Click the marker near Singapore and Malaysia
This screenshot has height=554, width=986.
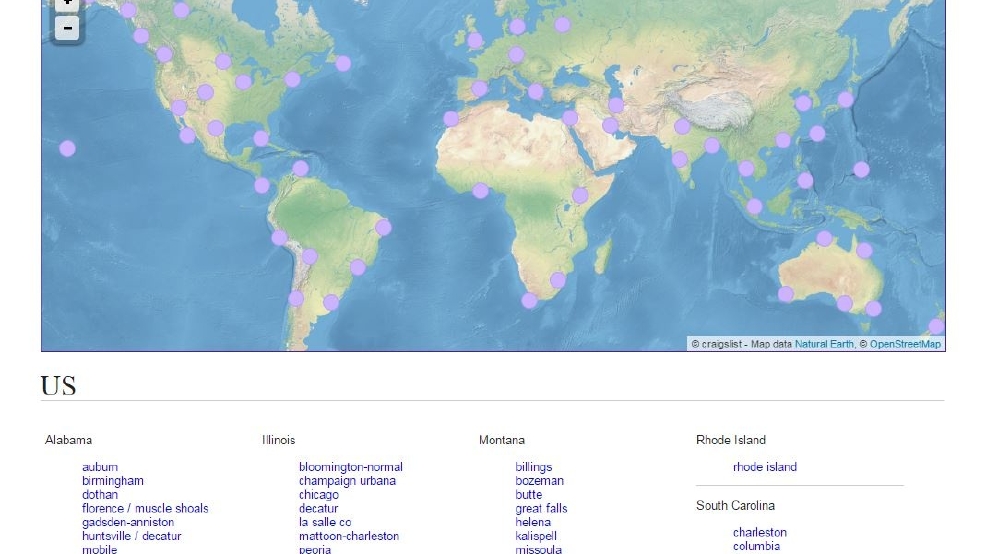pos(755,206)
